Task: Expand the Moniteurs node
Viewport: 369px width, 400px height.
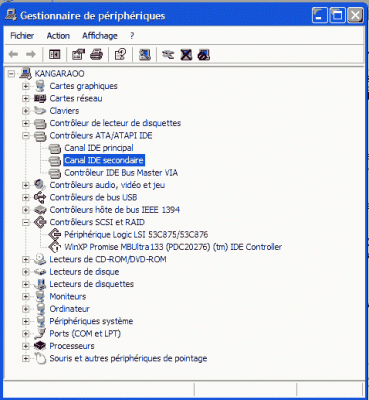Action: [26, 297]
